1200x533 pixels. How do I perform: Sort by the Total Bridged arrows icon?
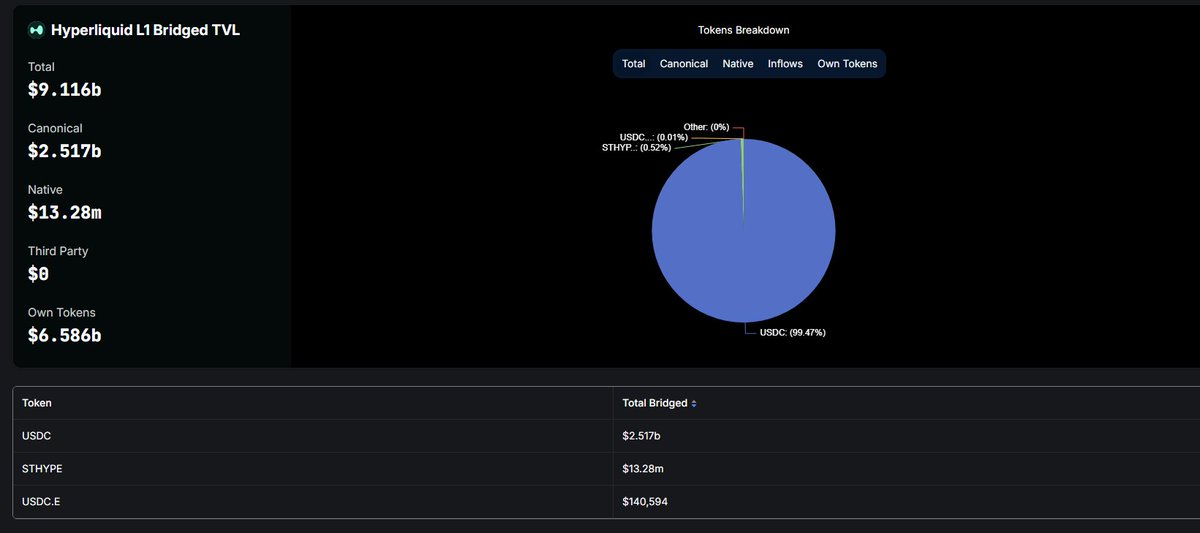point(694,404)
